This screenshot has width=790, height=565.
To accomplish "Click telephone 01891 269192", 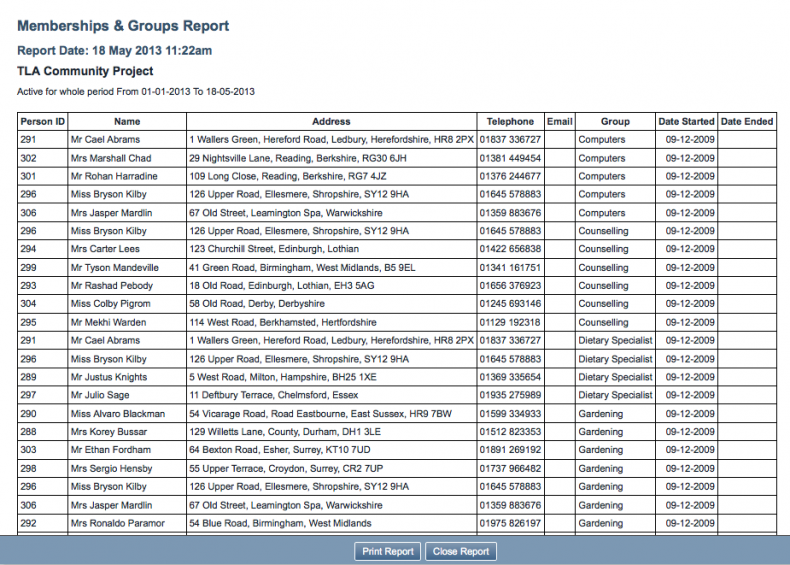I will (510, 450).
